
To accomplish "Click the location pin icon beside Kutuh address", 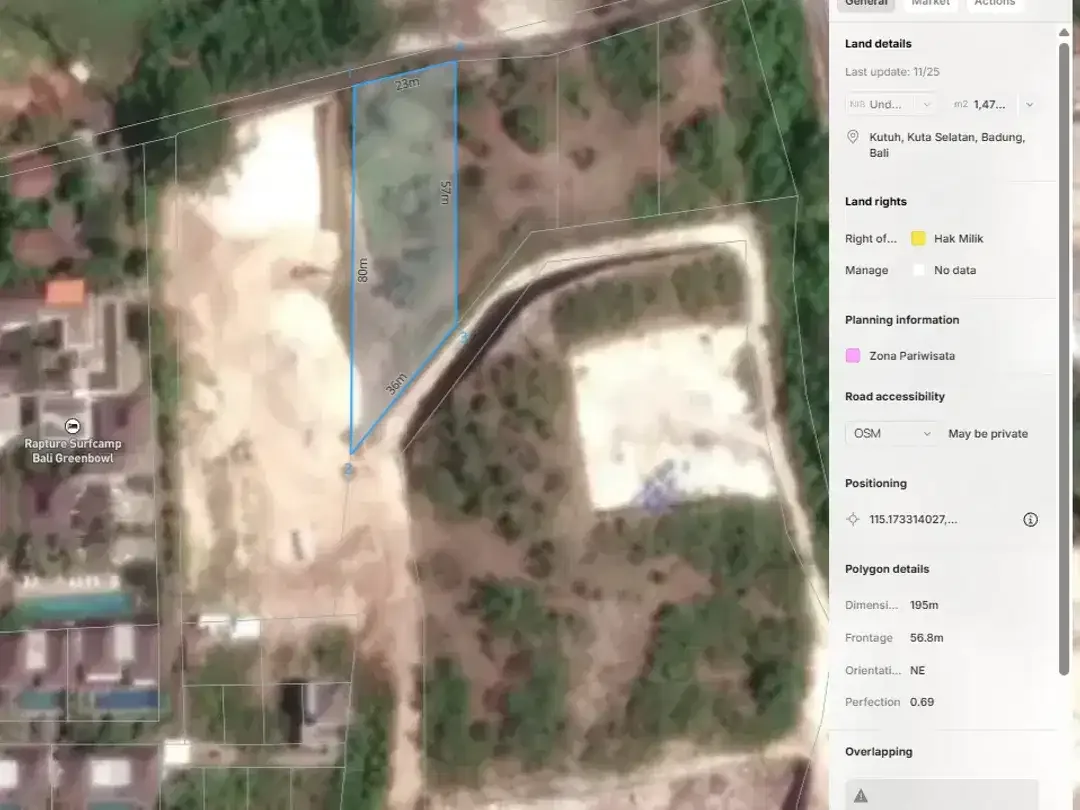I will point(853,137).
